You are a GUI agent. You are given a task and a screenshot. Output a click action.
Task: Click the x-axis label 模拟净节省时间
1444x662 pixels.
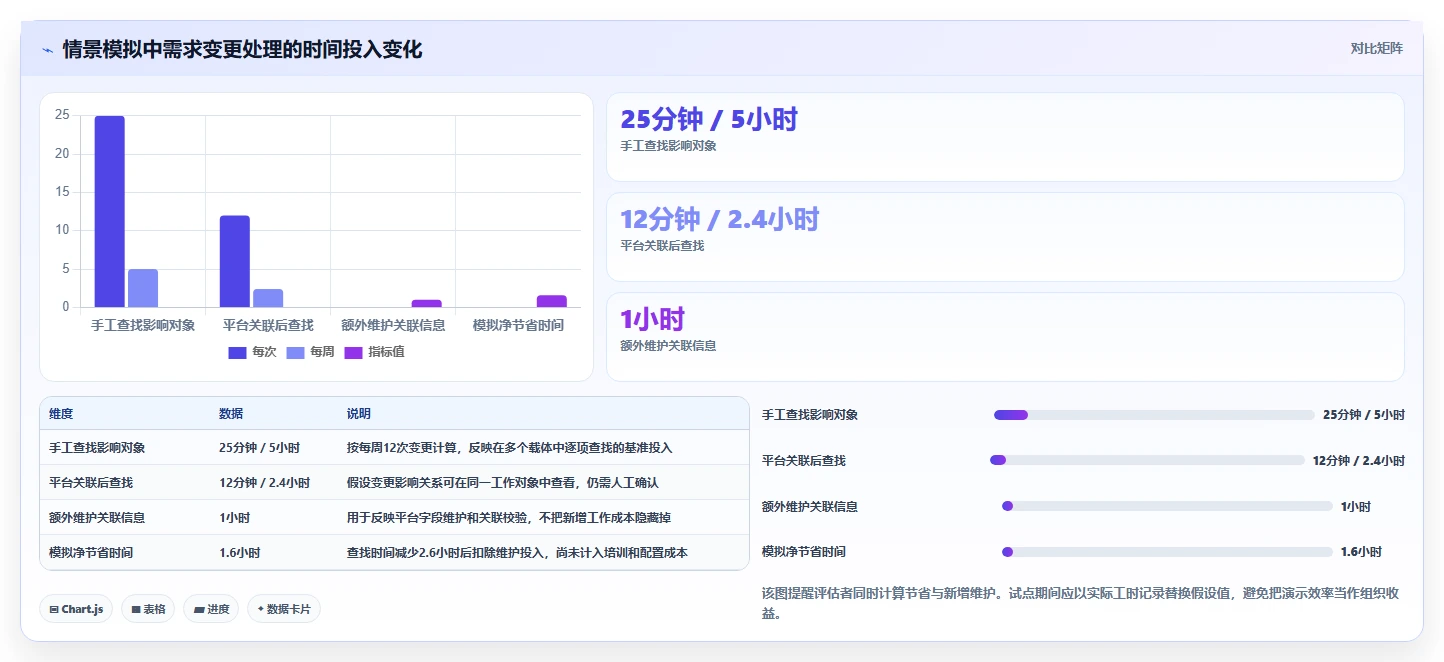pos(518,325)
